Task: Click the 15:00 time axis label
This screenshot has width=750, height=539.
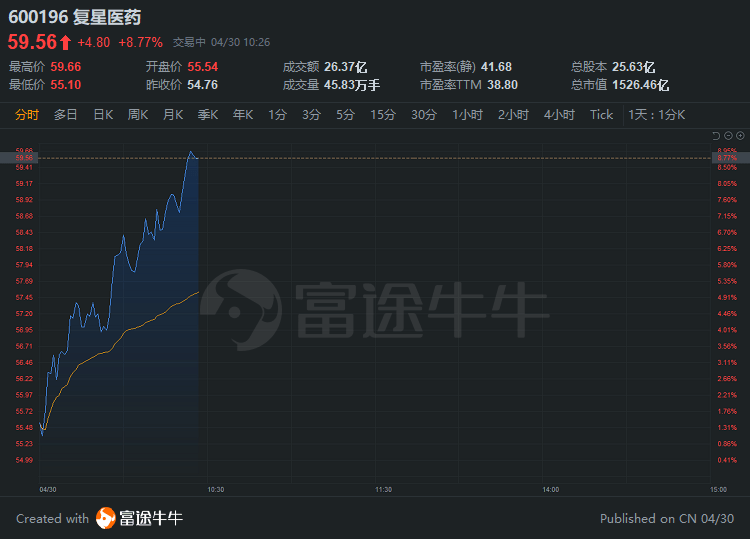Action: tap(718, 490)
